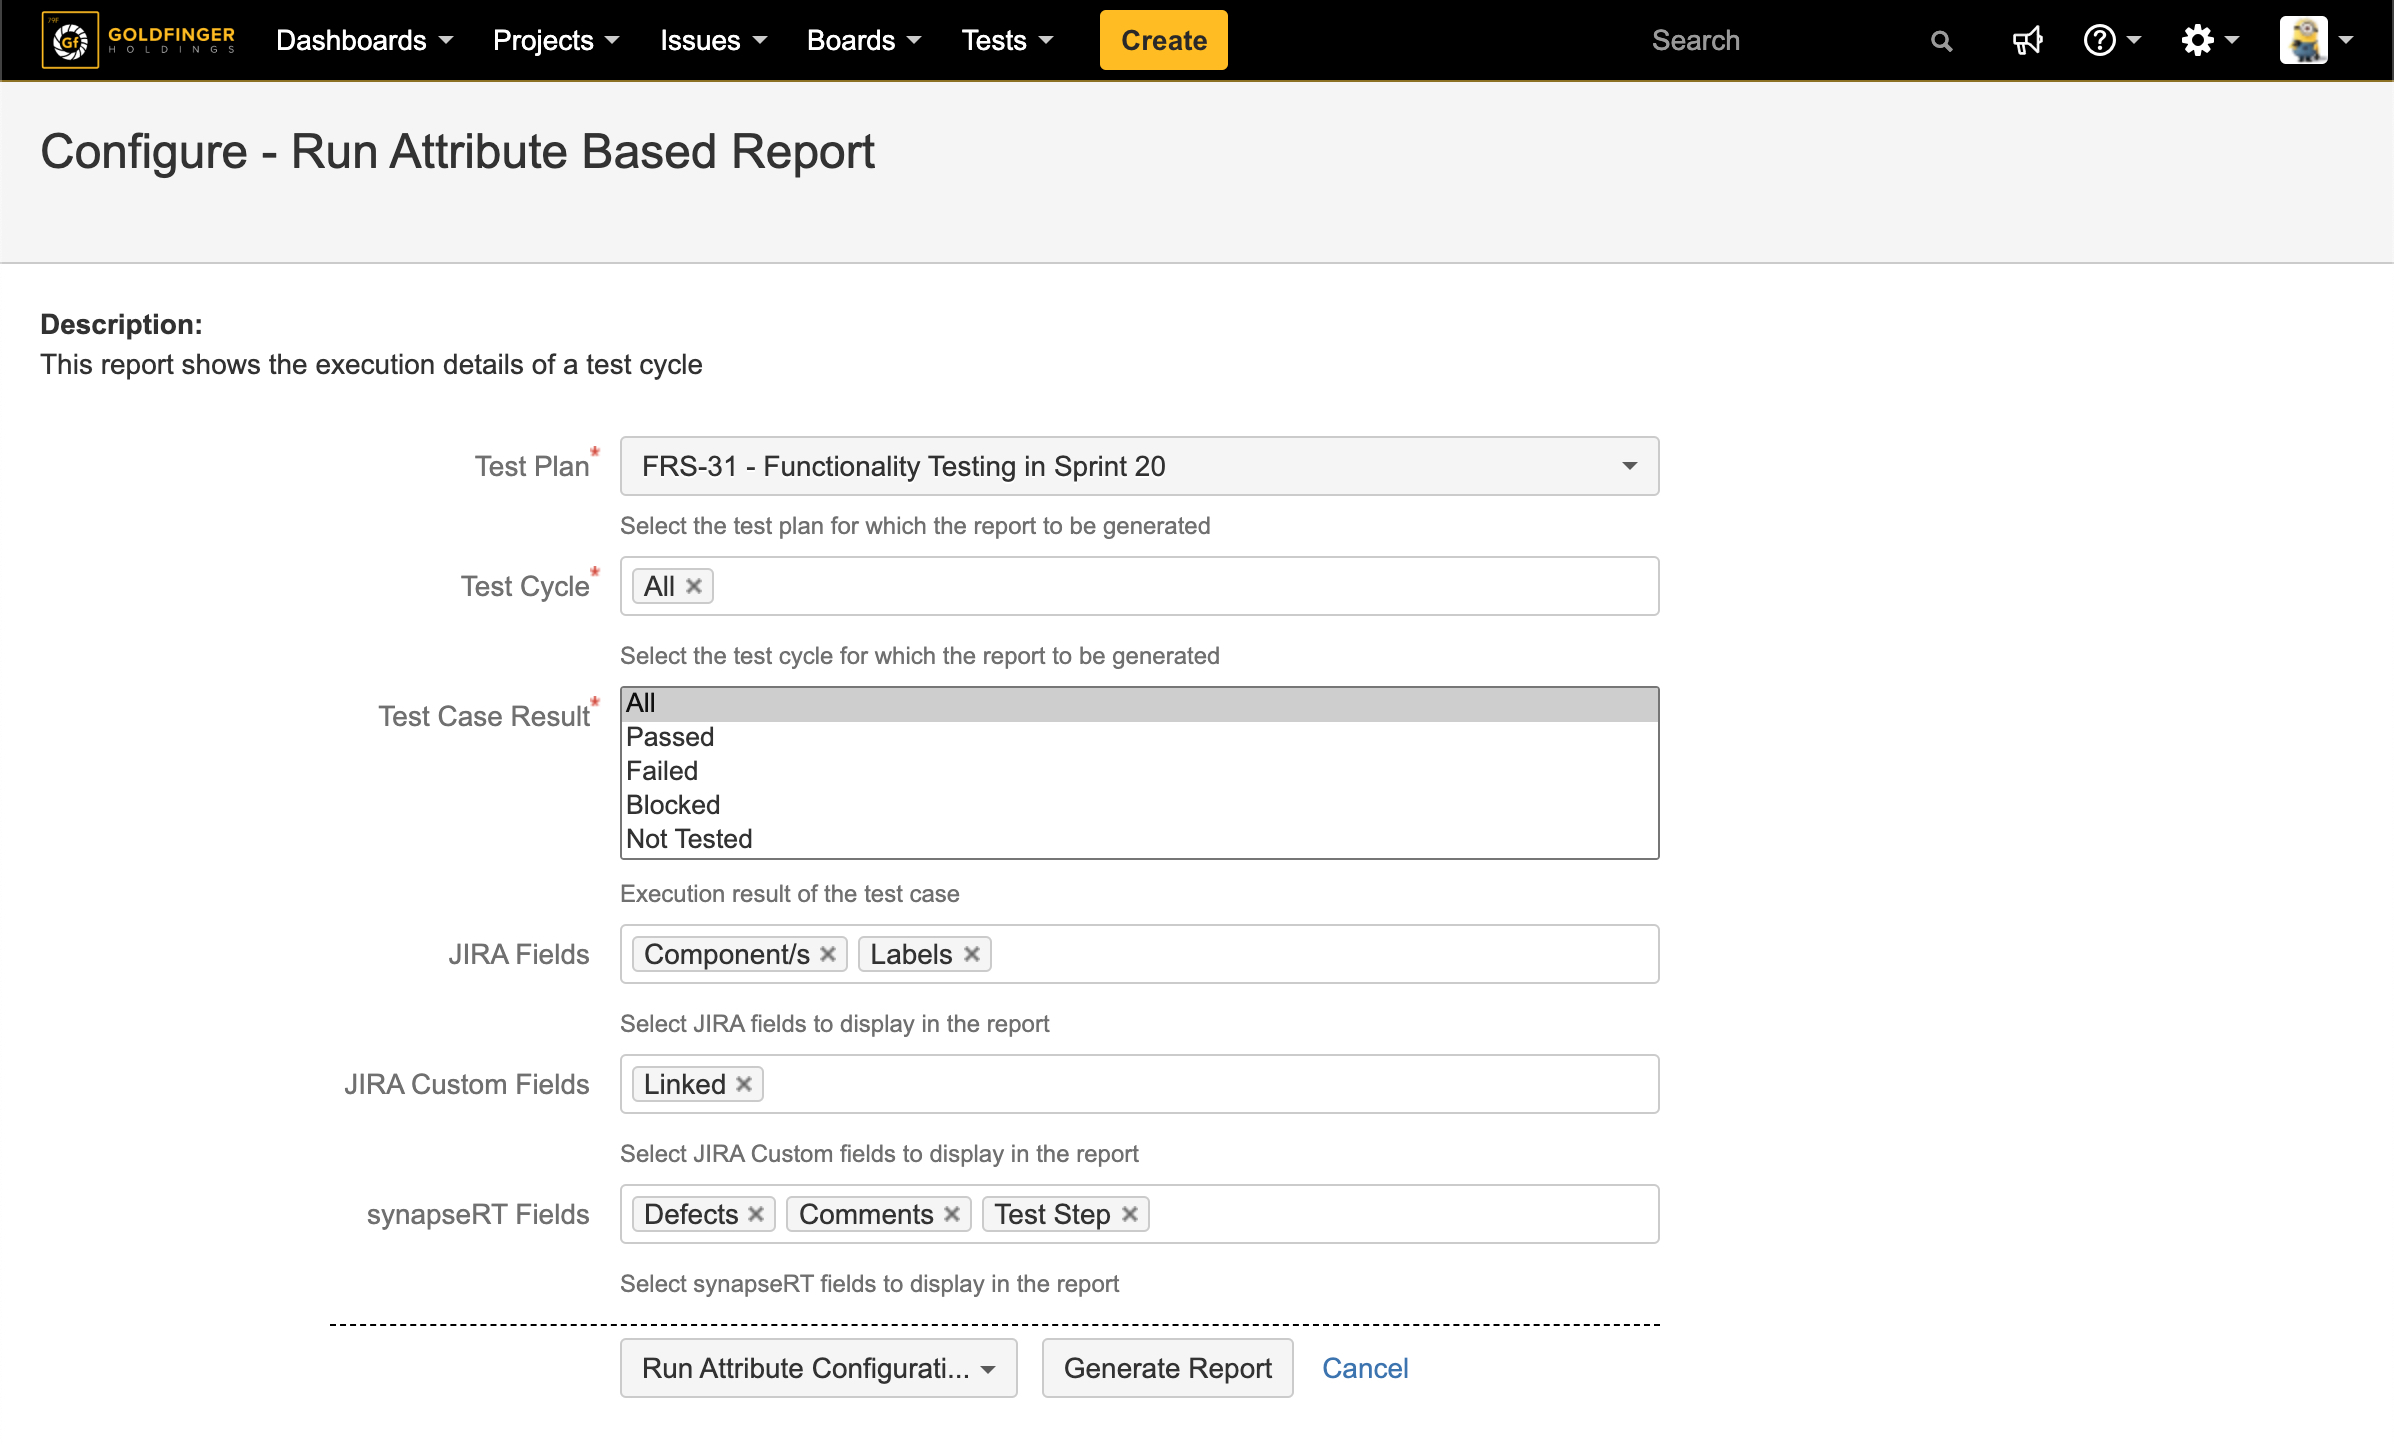Open the help question mark menu

2111,41
